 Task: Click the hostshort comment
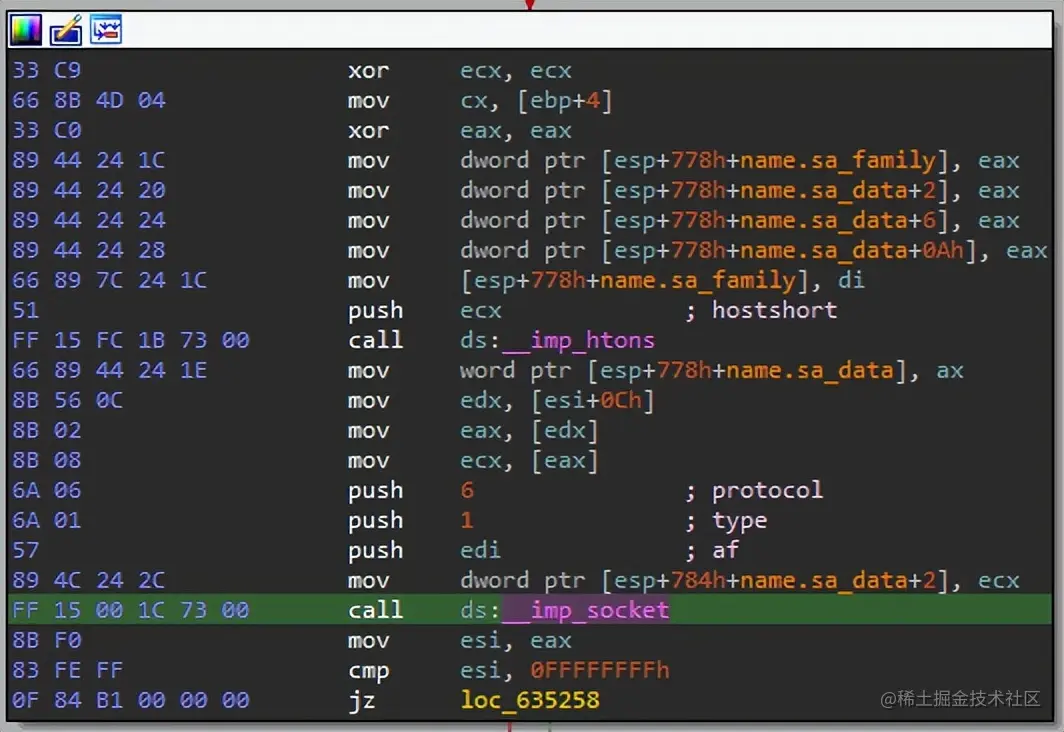774,310
